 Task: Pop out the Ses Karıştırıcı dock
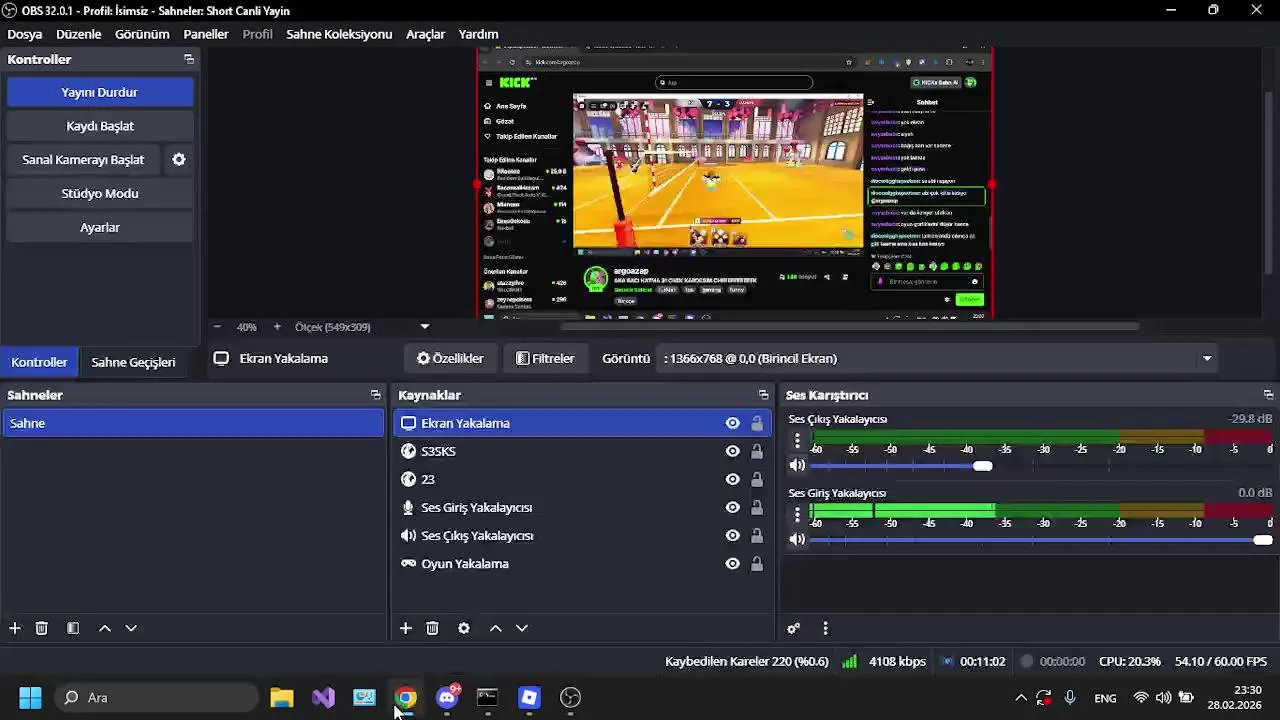click(x=1269, y=395)
